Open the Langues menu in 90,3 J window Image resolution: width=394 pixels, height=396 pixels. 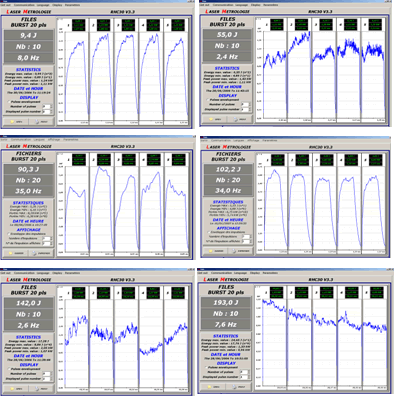click(x=39, y=139)
